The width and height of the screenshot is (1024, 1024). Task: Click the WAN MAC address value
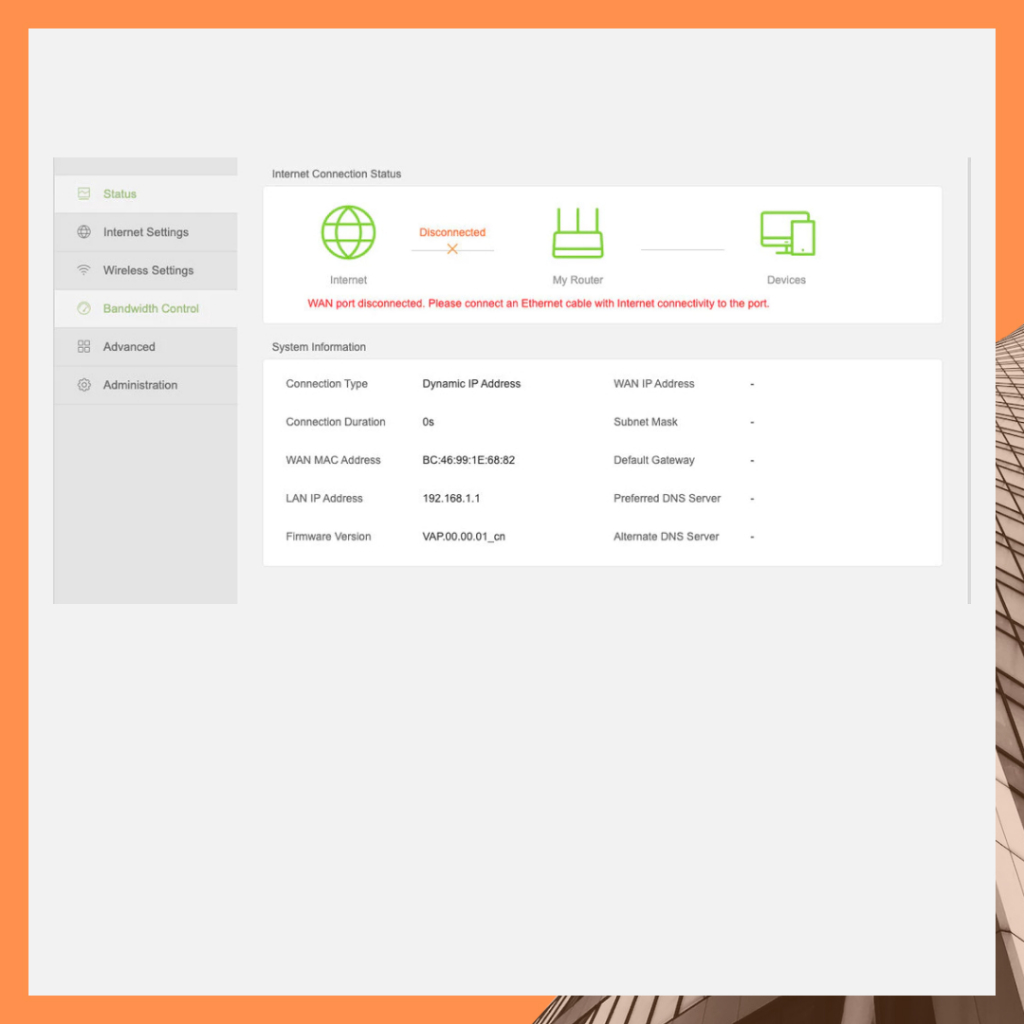[468, 460]
